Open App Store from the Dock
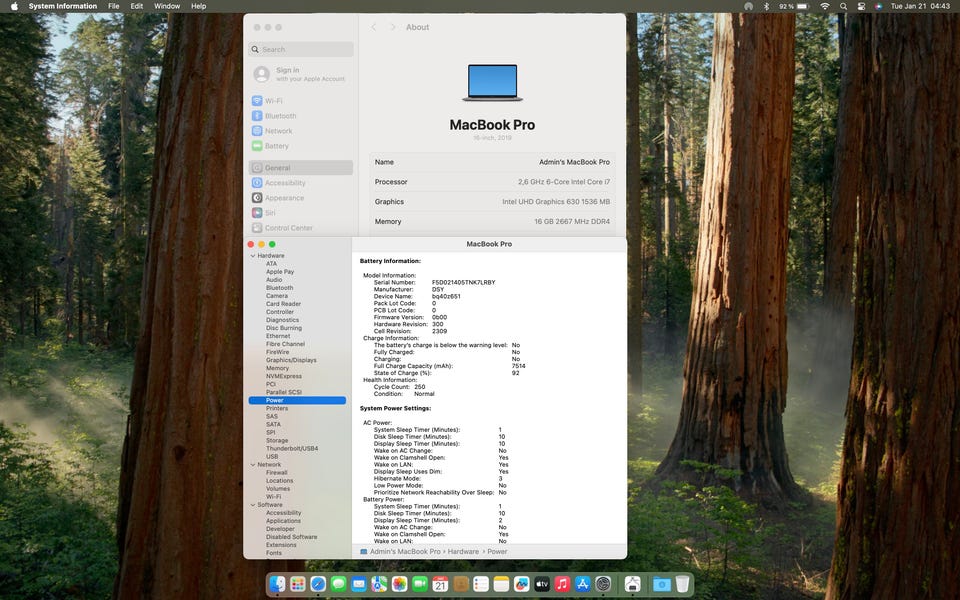The width and height of the screenshot is (960, 600). coord(583,584)
